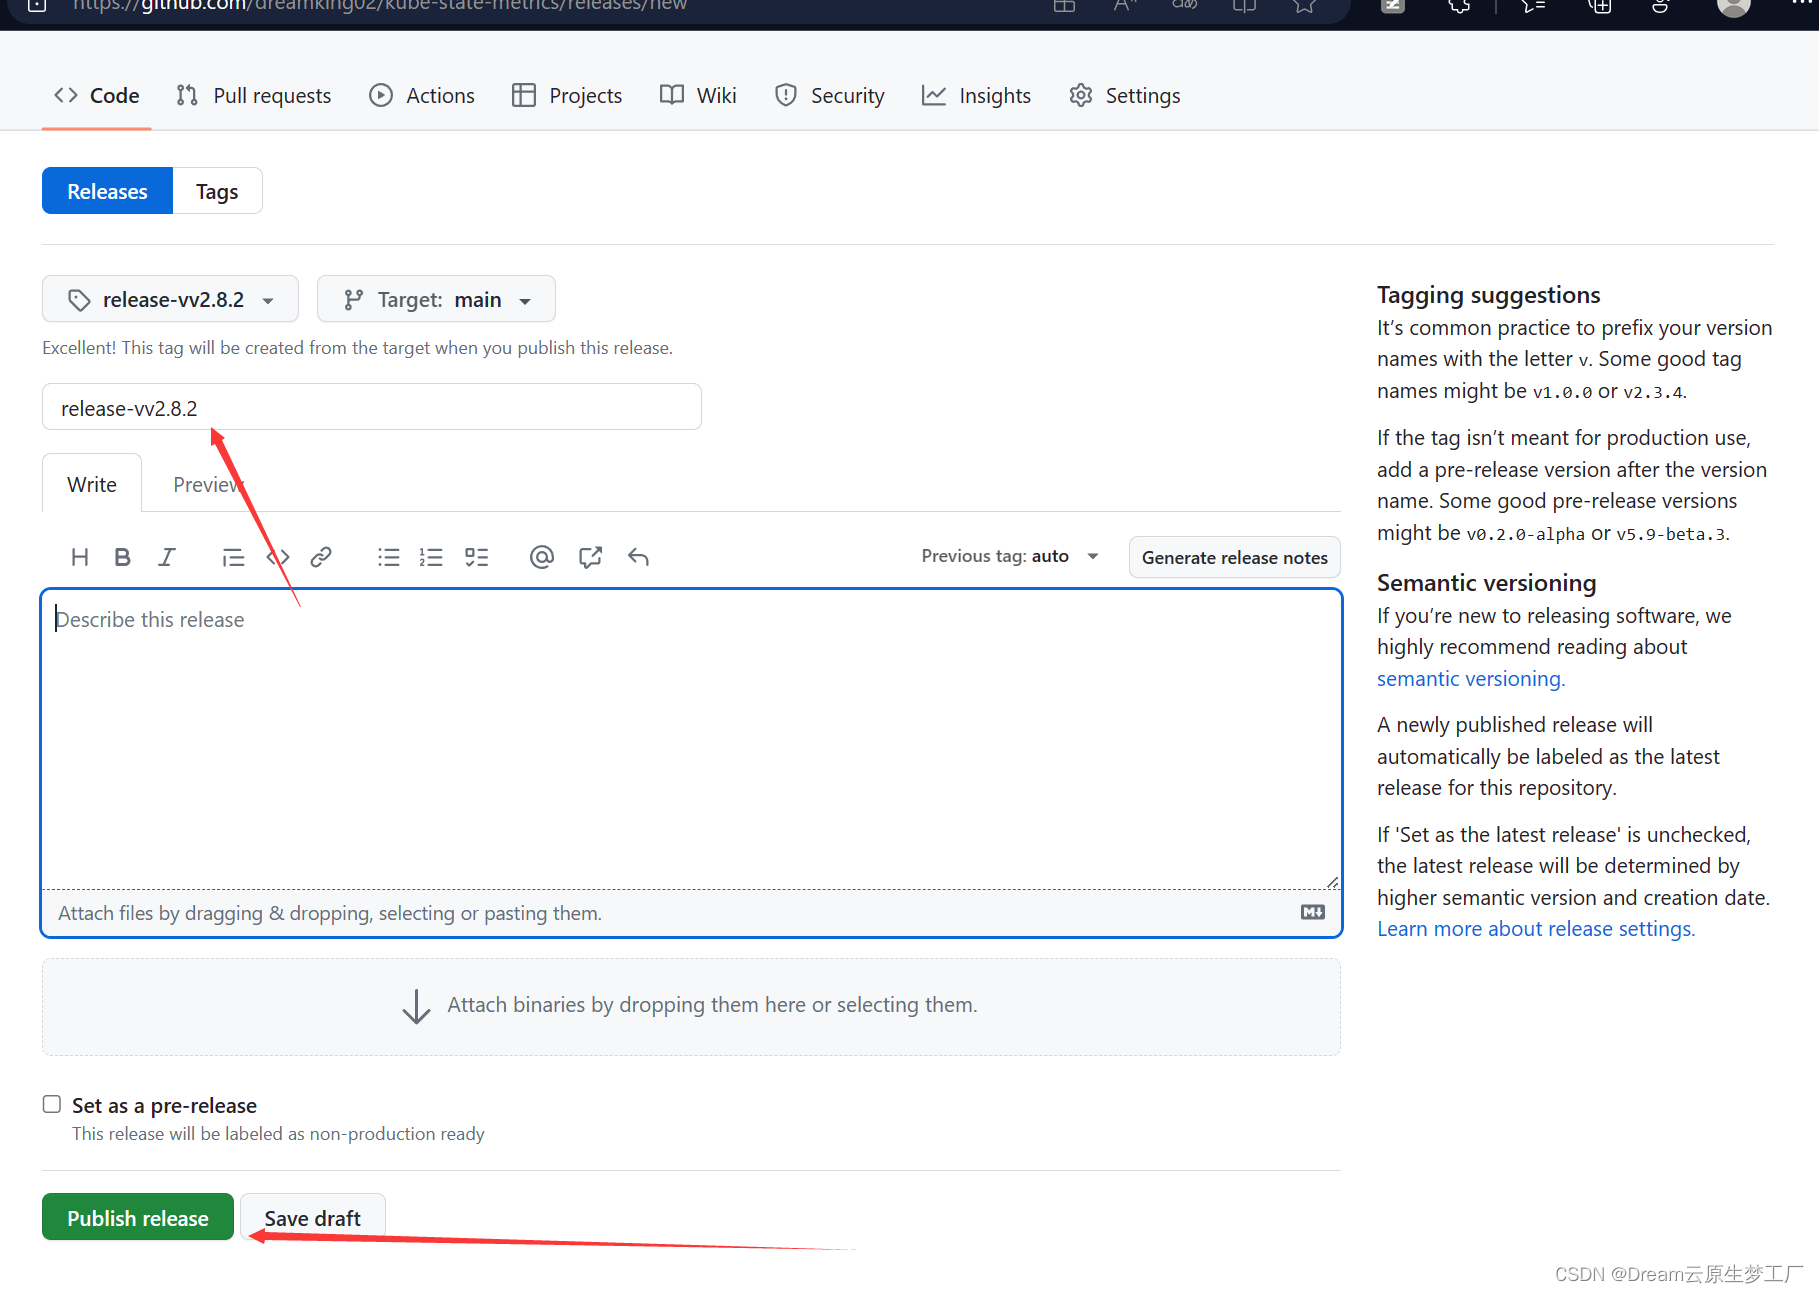Open the Insights tab
Image resolution: width=1819 pixels, height=1293 pixels.
[976, 95]
